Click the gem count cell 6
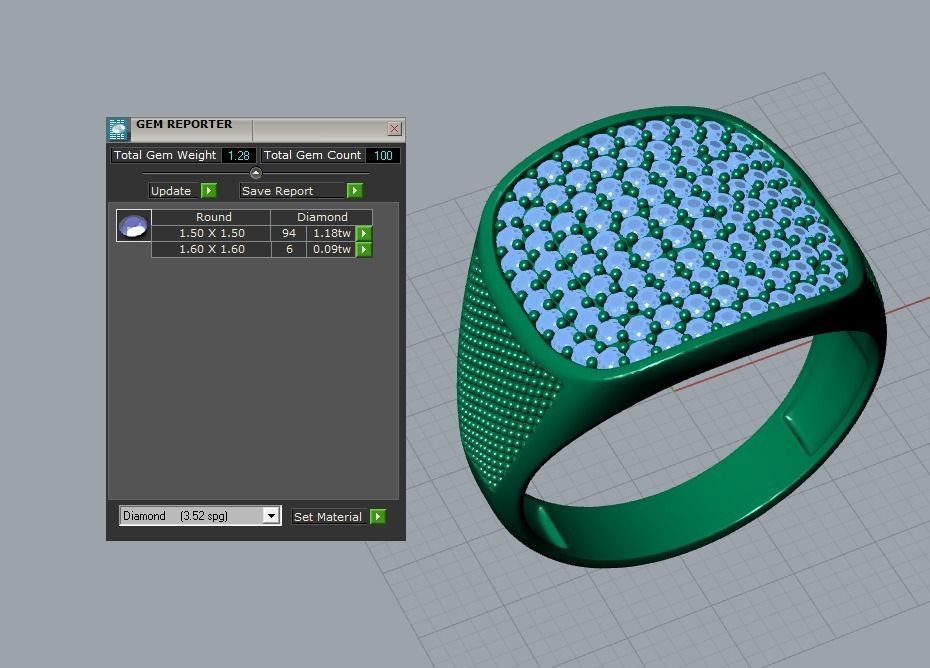Viewport: 930px width, 668px height. pos(289,249)
